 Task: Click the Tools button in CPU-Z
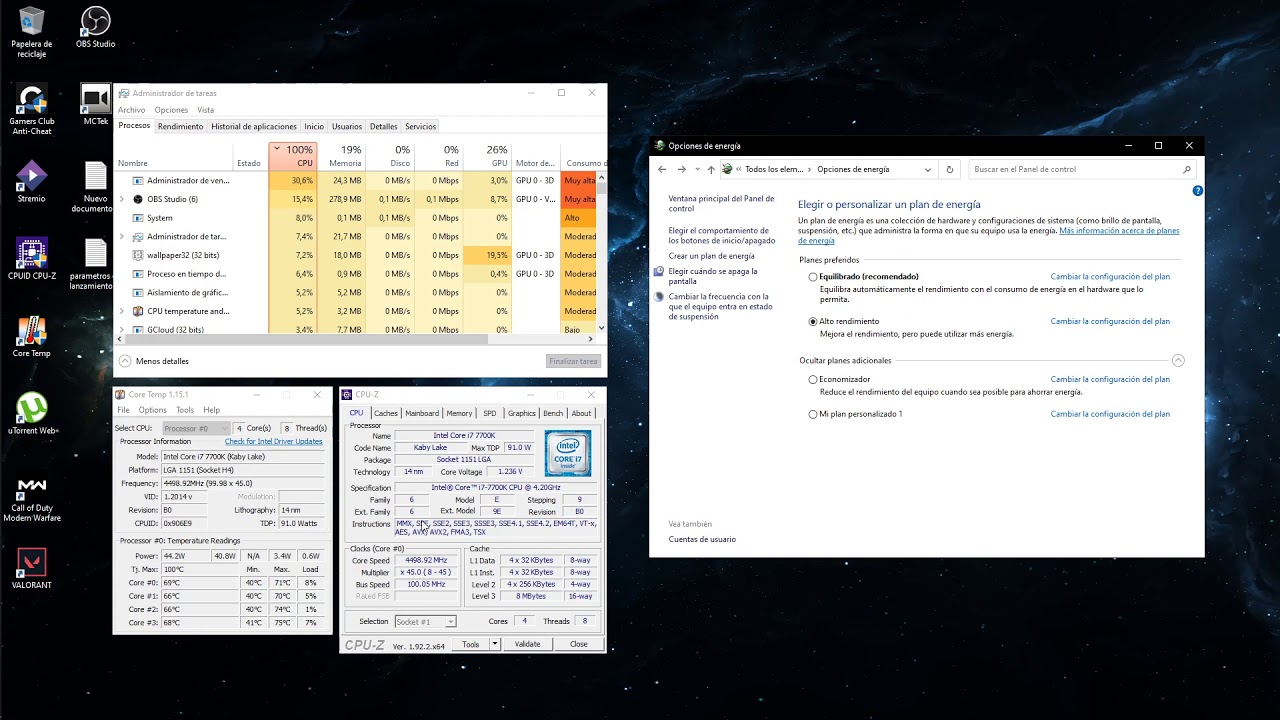[470, 644]
